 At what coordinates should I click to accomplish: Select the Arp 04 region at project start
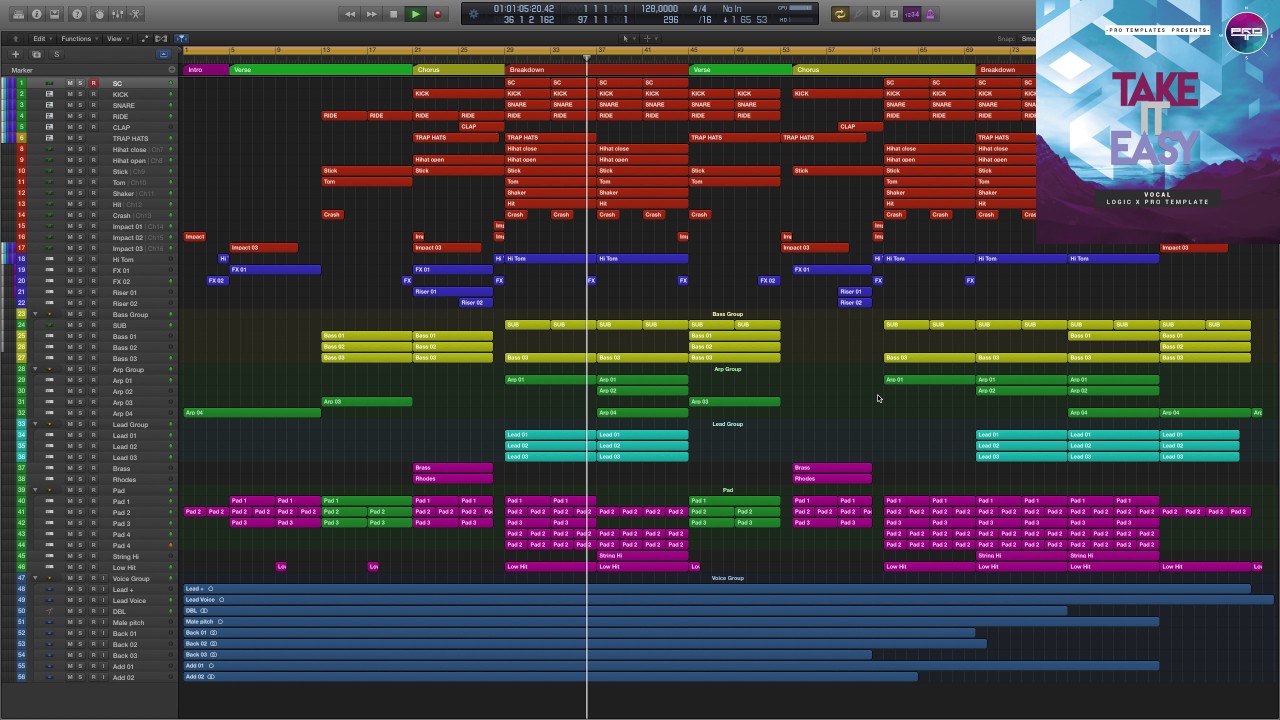[x=252, y=413]
